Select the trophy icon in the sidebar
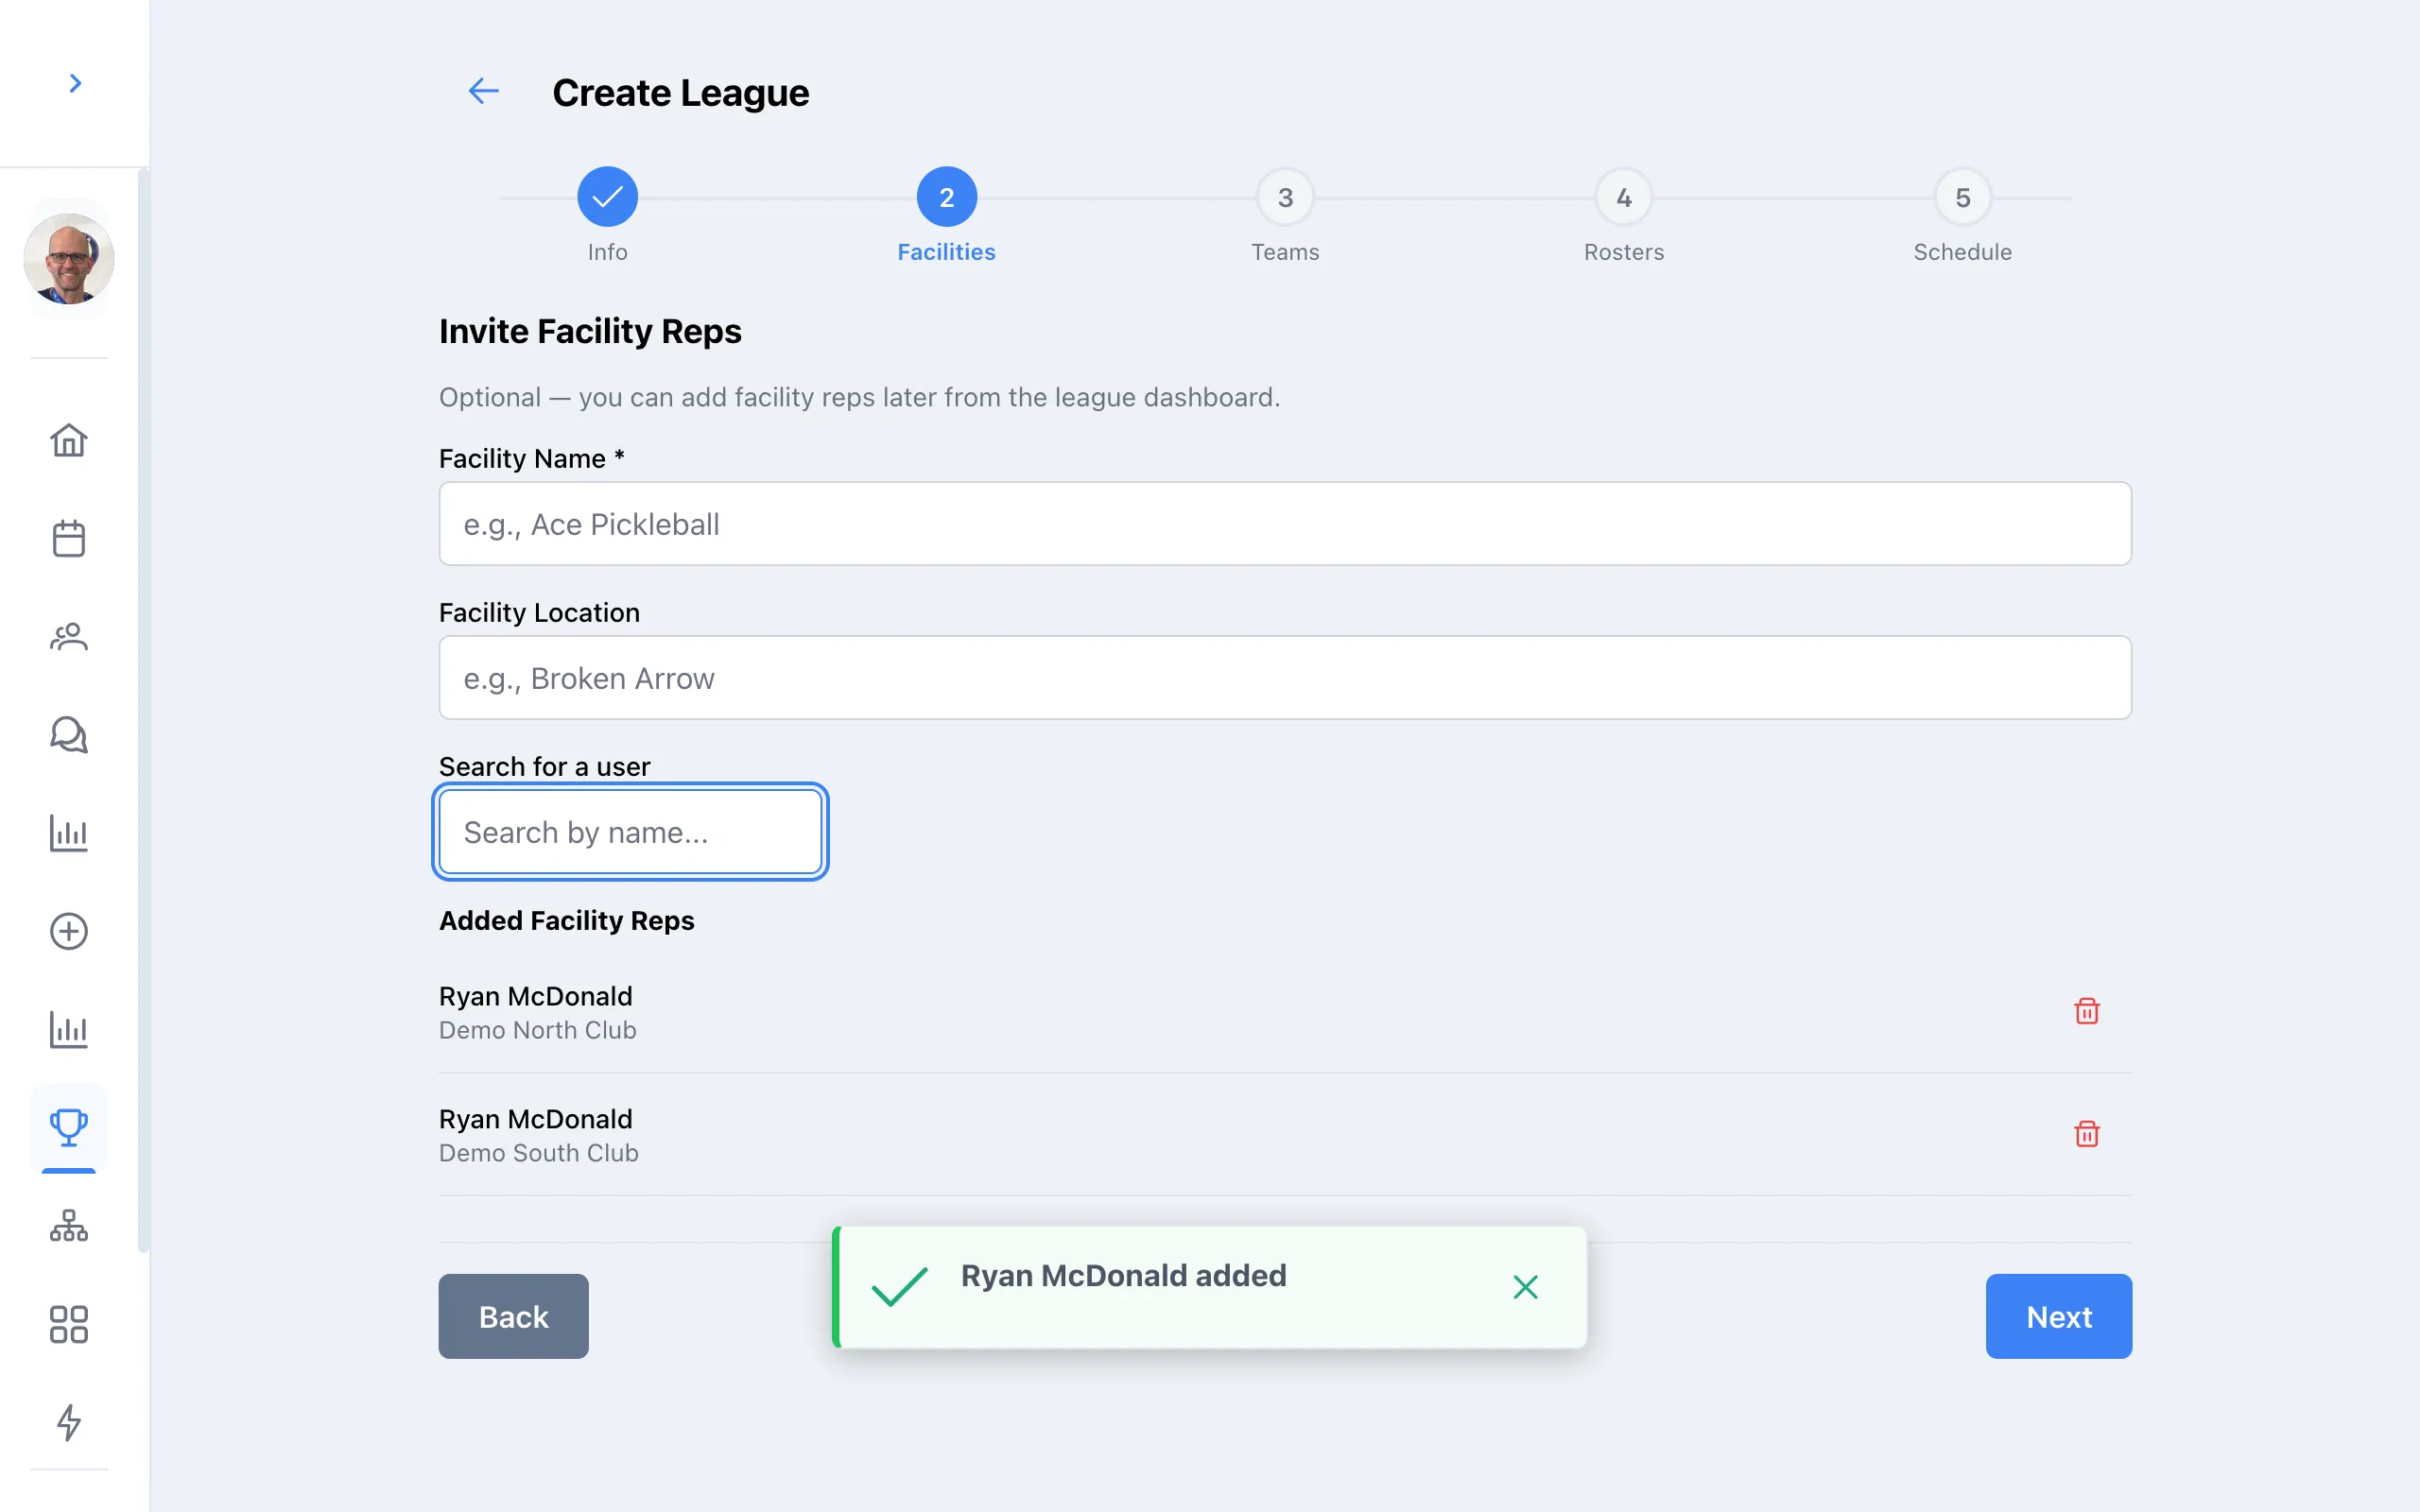2420x1512 pixels. (x=69, y=1127)
